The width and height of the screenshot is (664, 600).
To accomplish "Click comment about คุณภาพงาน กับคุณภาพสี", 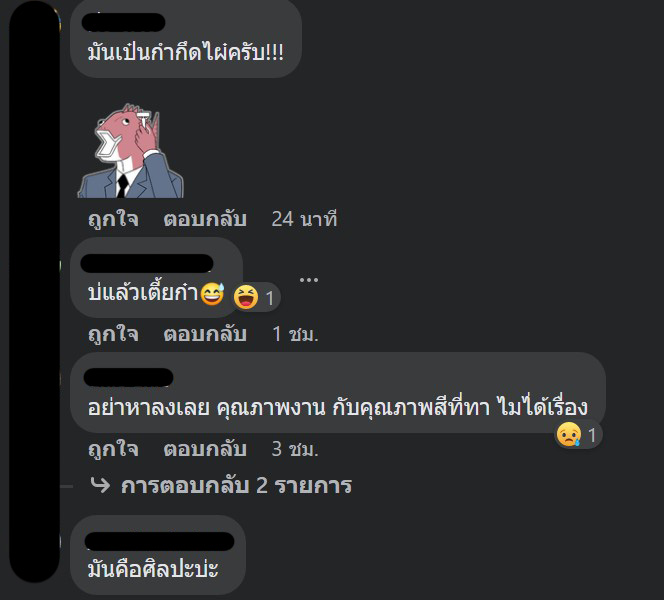I will (338, 407).
